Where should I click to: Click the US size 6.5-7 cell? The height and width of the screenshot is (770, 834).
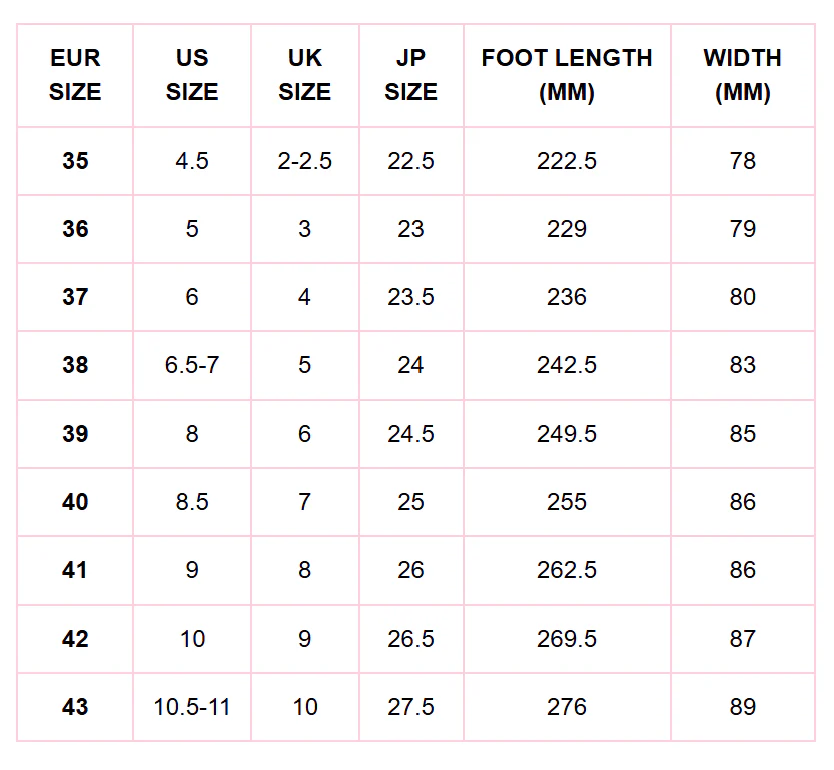tap(192, 365)
